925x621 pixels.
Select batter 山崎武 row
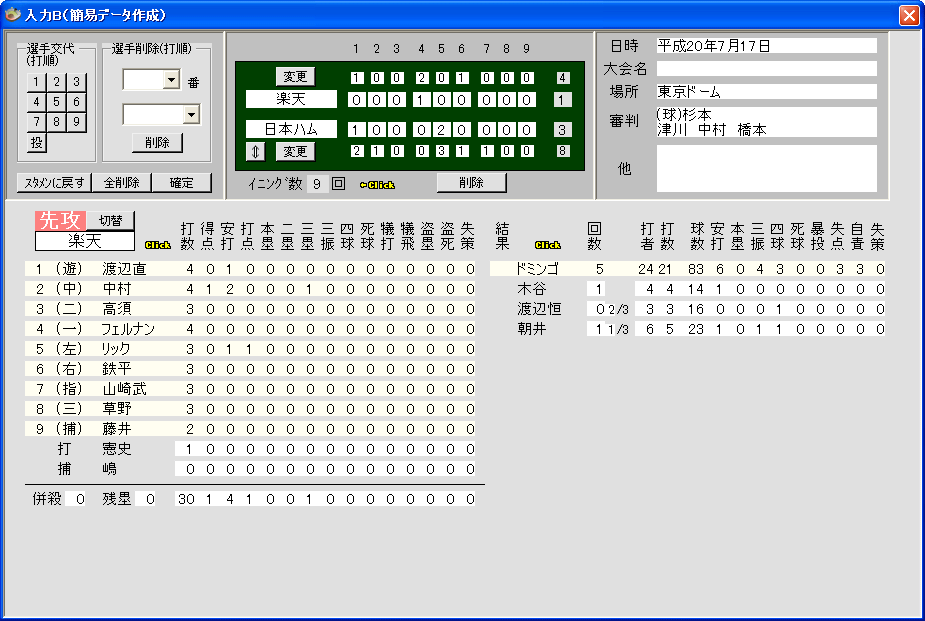pyautogui.click(x=250, y=389)
